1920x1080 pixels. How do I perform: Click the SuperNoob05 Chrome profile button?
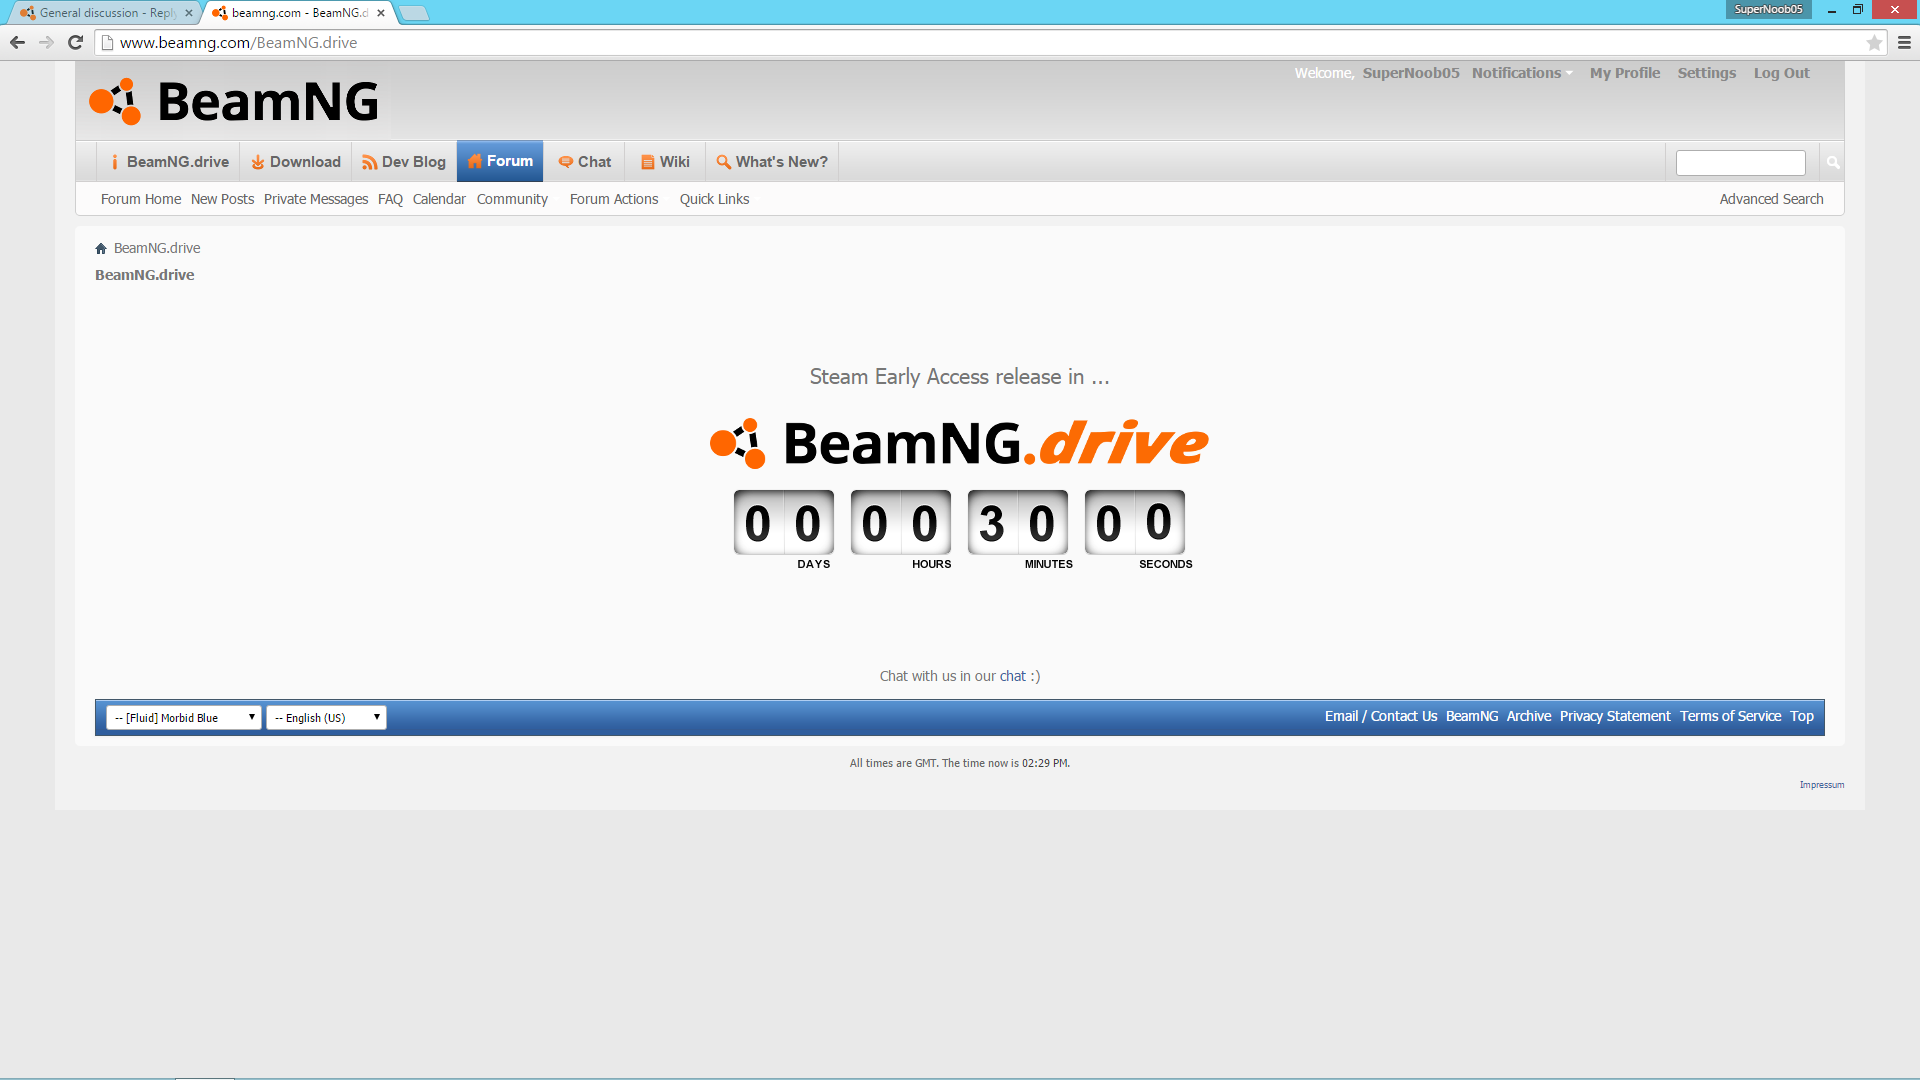pos(1768,9)
